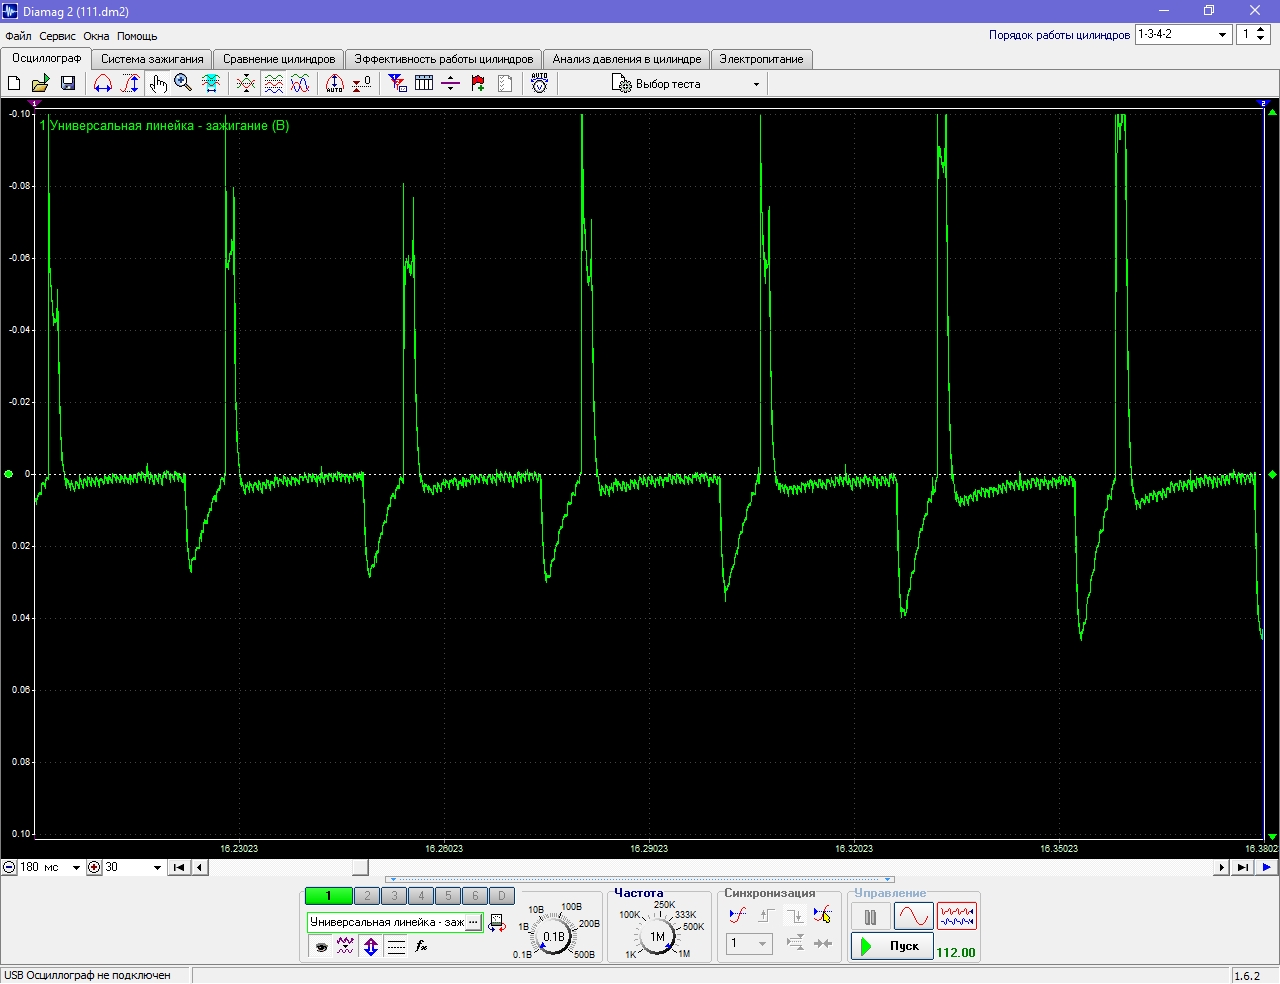
Task: Open the Файл menu
Action: click(x=18, y=36)
